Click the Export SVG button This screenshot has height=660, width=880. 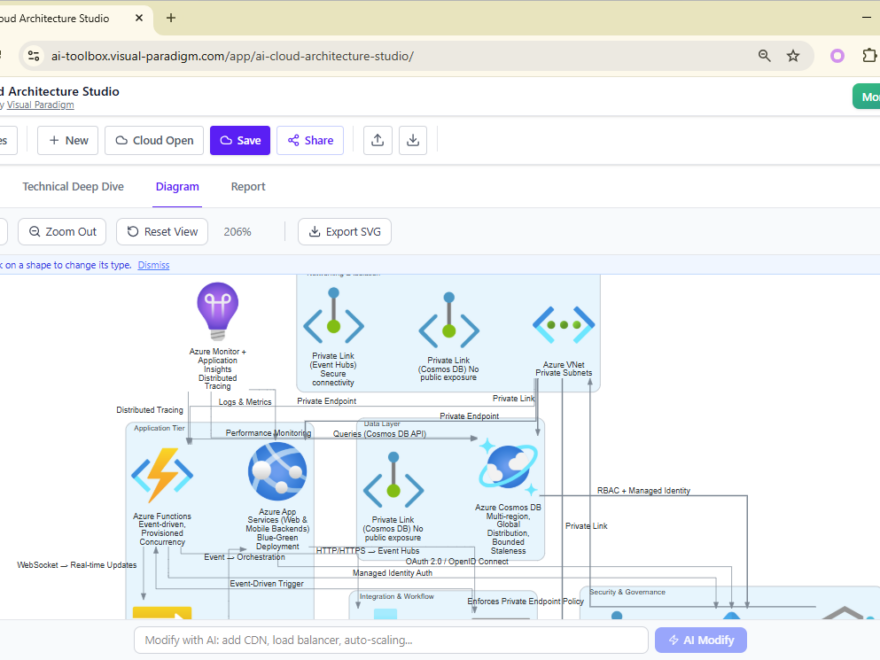coord(344,231)
